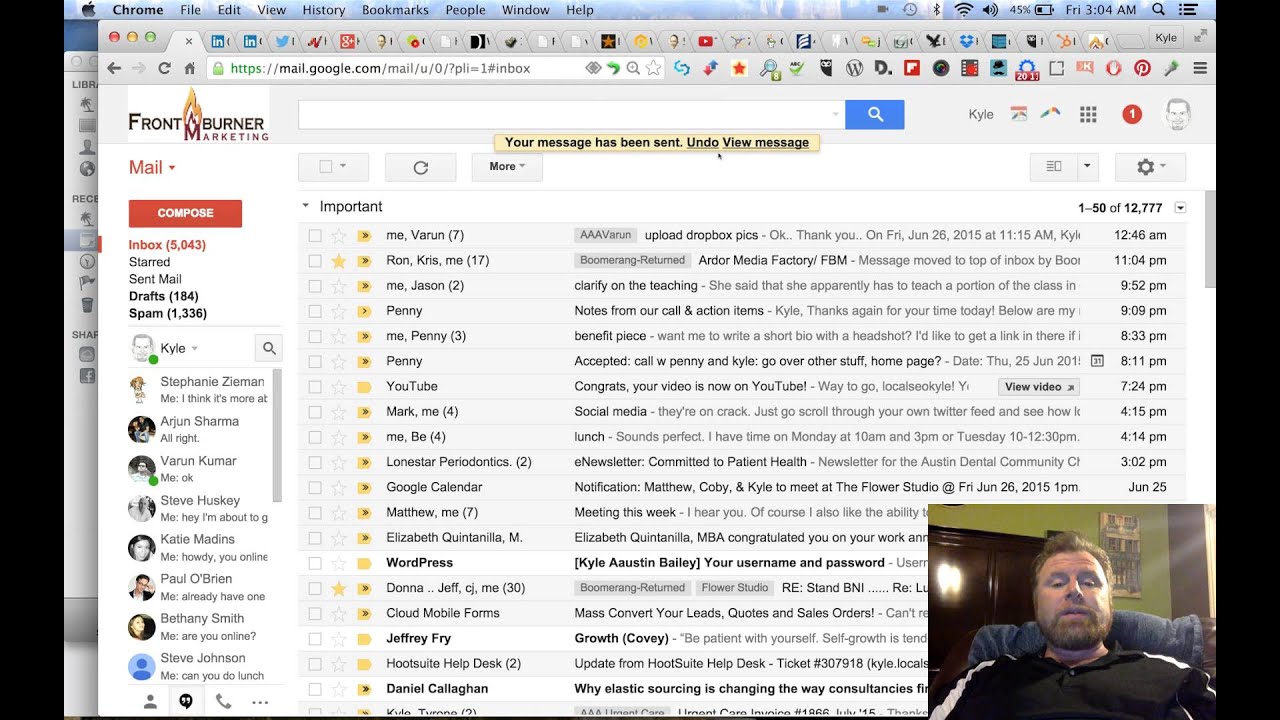The width and height of the screenshot is (1280, 720).
Task: Switch to the YouTube browser tab
Action: coord(706,41)
